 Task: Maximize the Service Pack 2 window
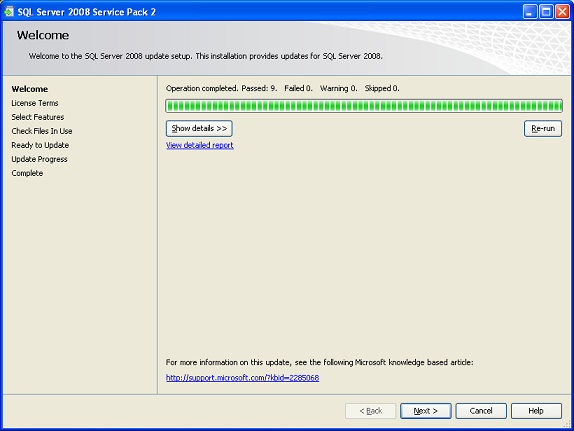546,12
